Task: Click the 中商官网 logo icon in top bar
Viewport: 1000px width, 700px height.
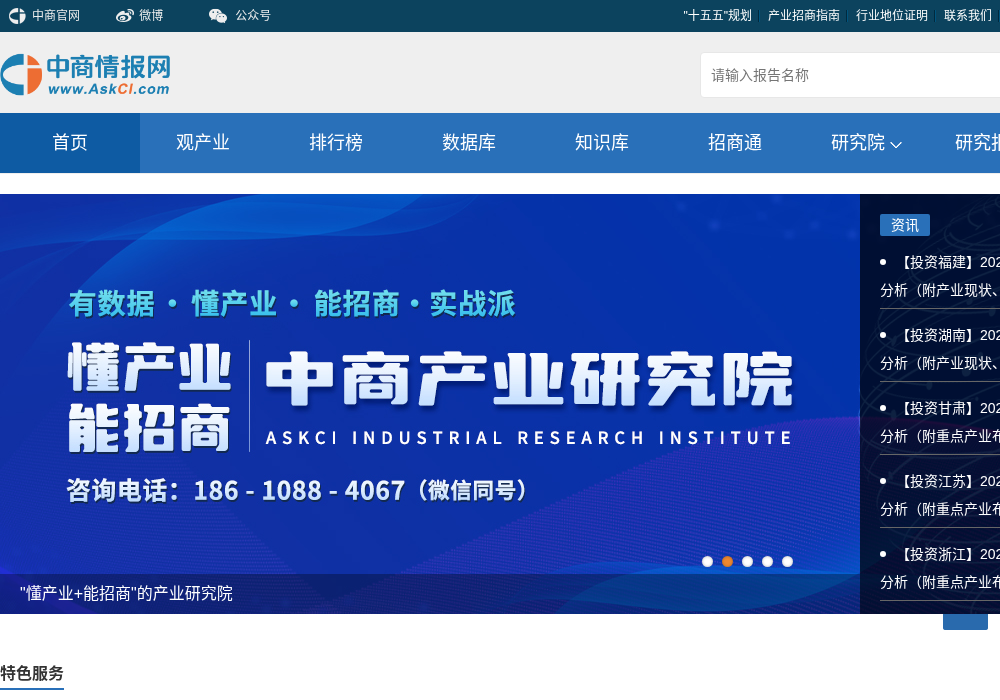Action: coord(17,15)
